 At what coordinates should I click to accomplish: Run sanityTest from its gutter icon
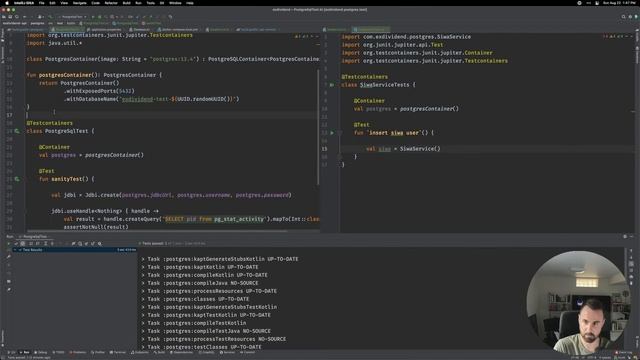tap(17, 179)
